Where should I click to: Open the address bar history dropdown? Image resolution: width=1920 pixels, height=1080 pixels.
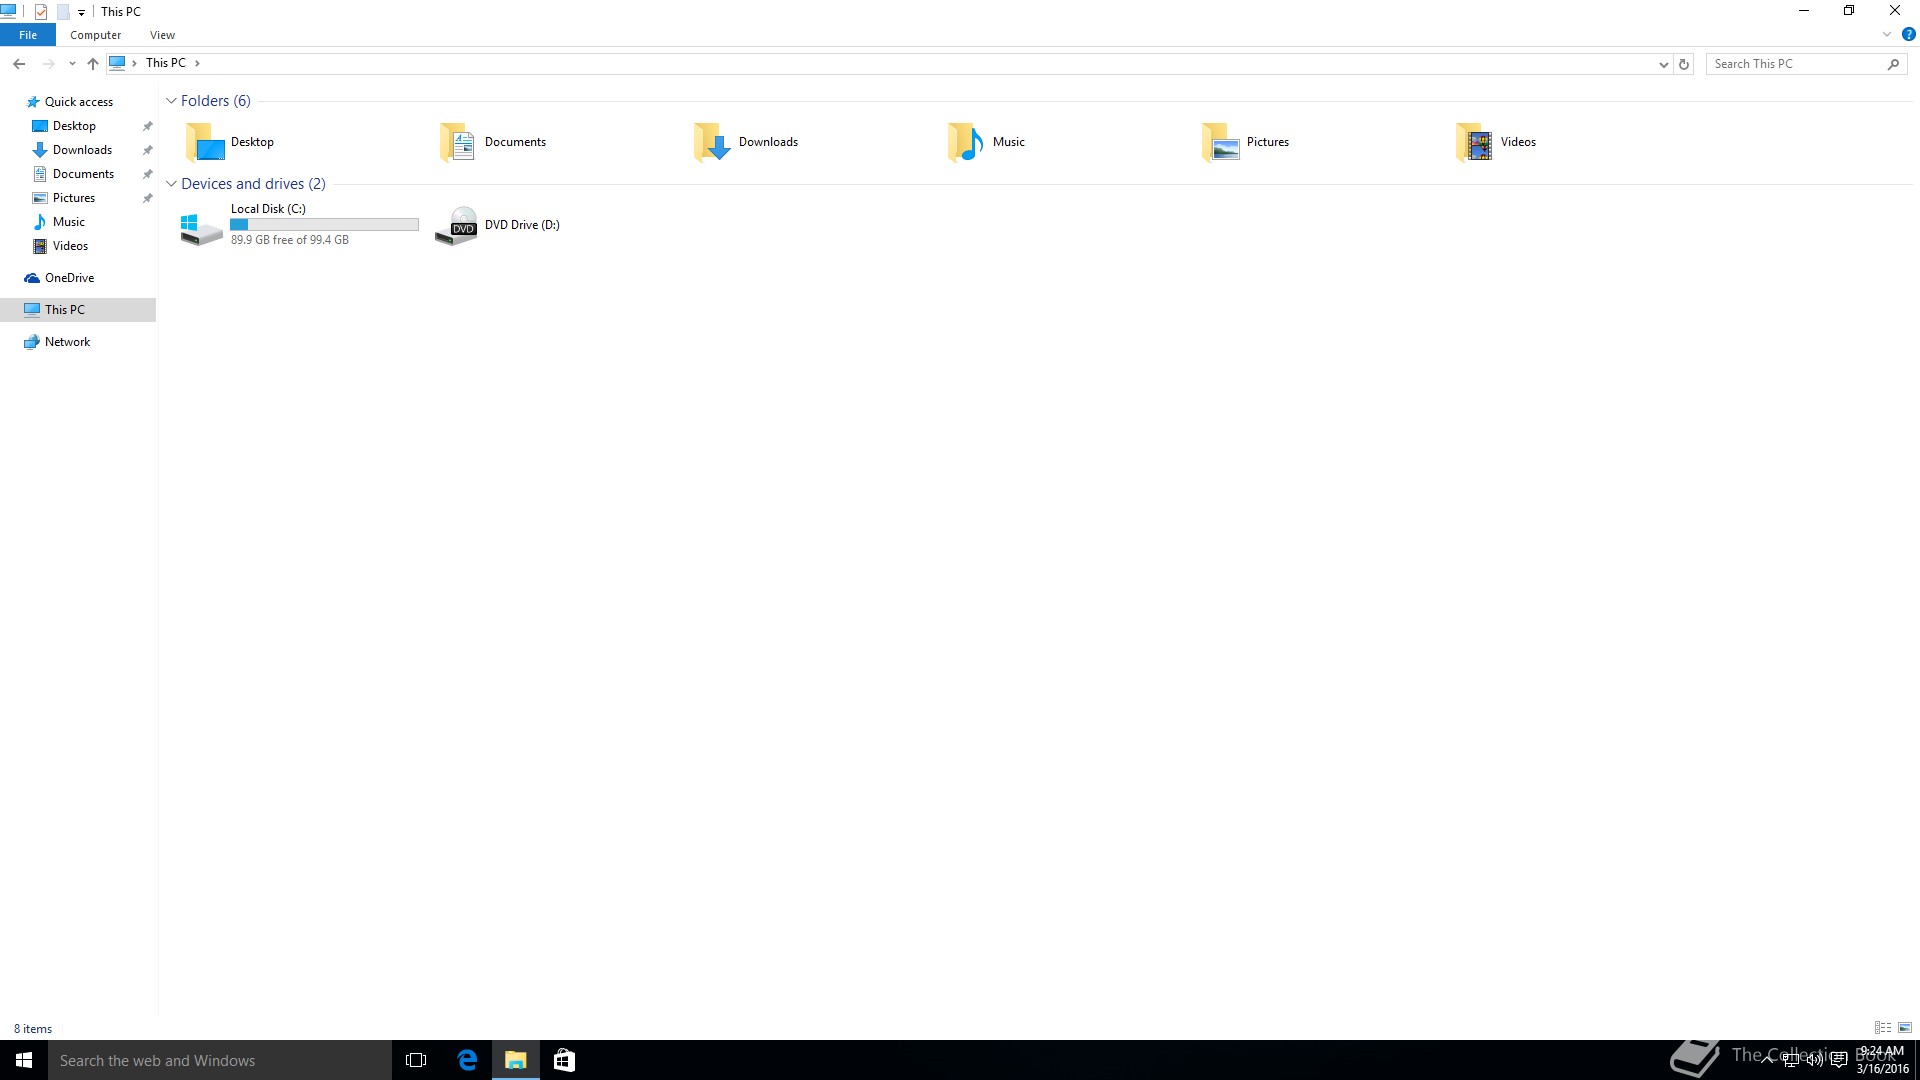tap(1663, 64)
